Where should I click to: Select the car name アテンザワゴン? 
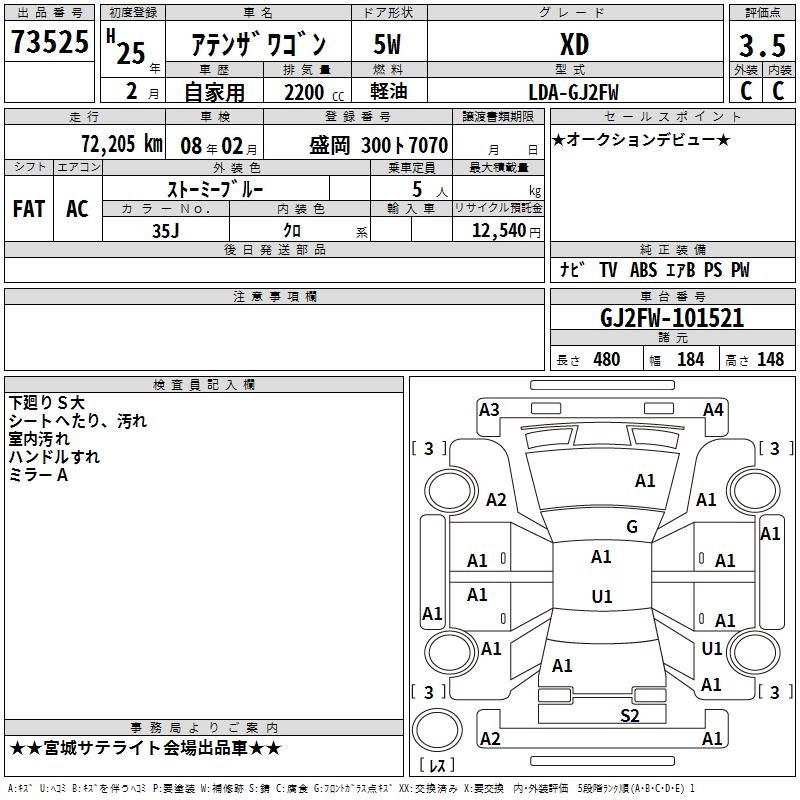tap(257, 46)
